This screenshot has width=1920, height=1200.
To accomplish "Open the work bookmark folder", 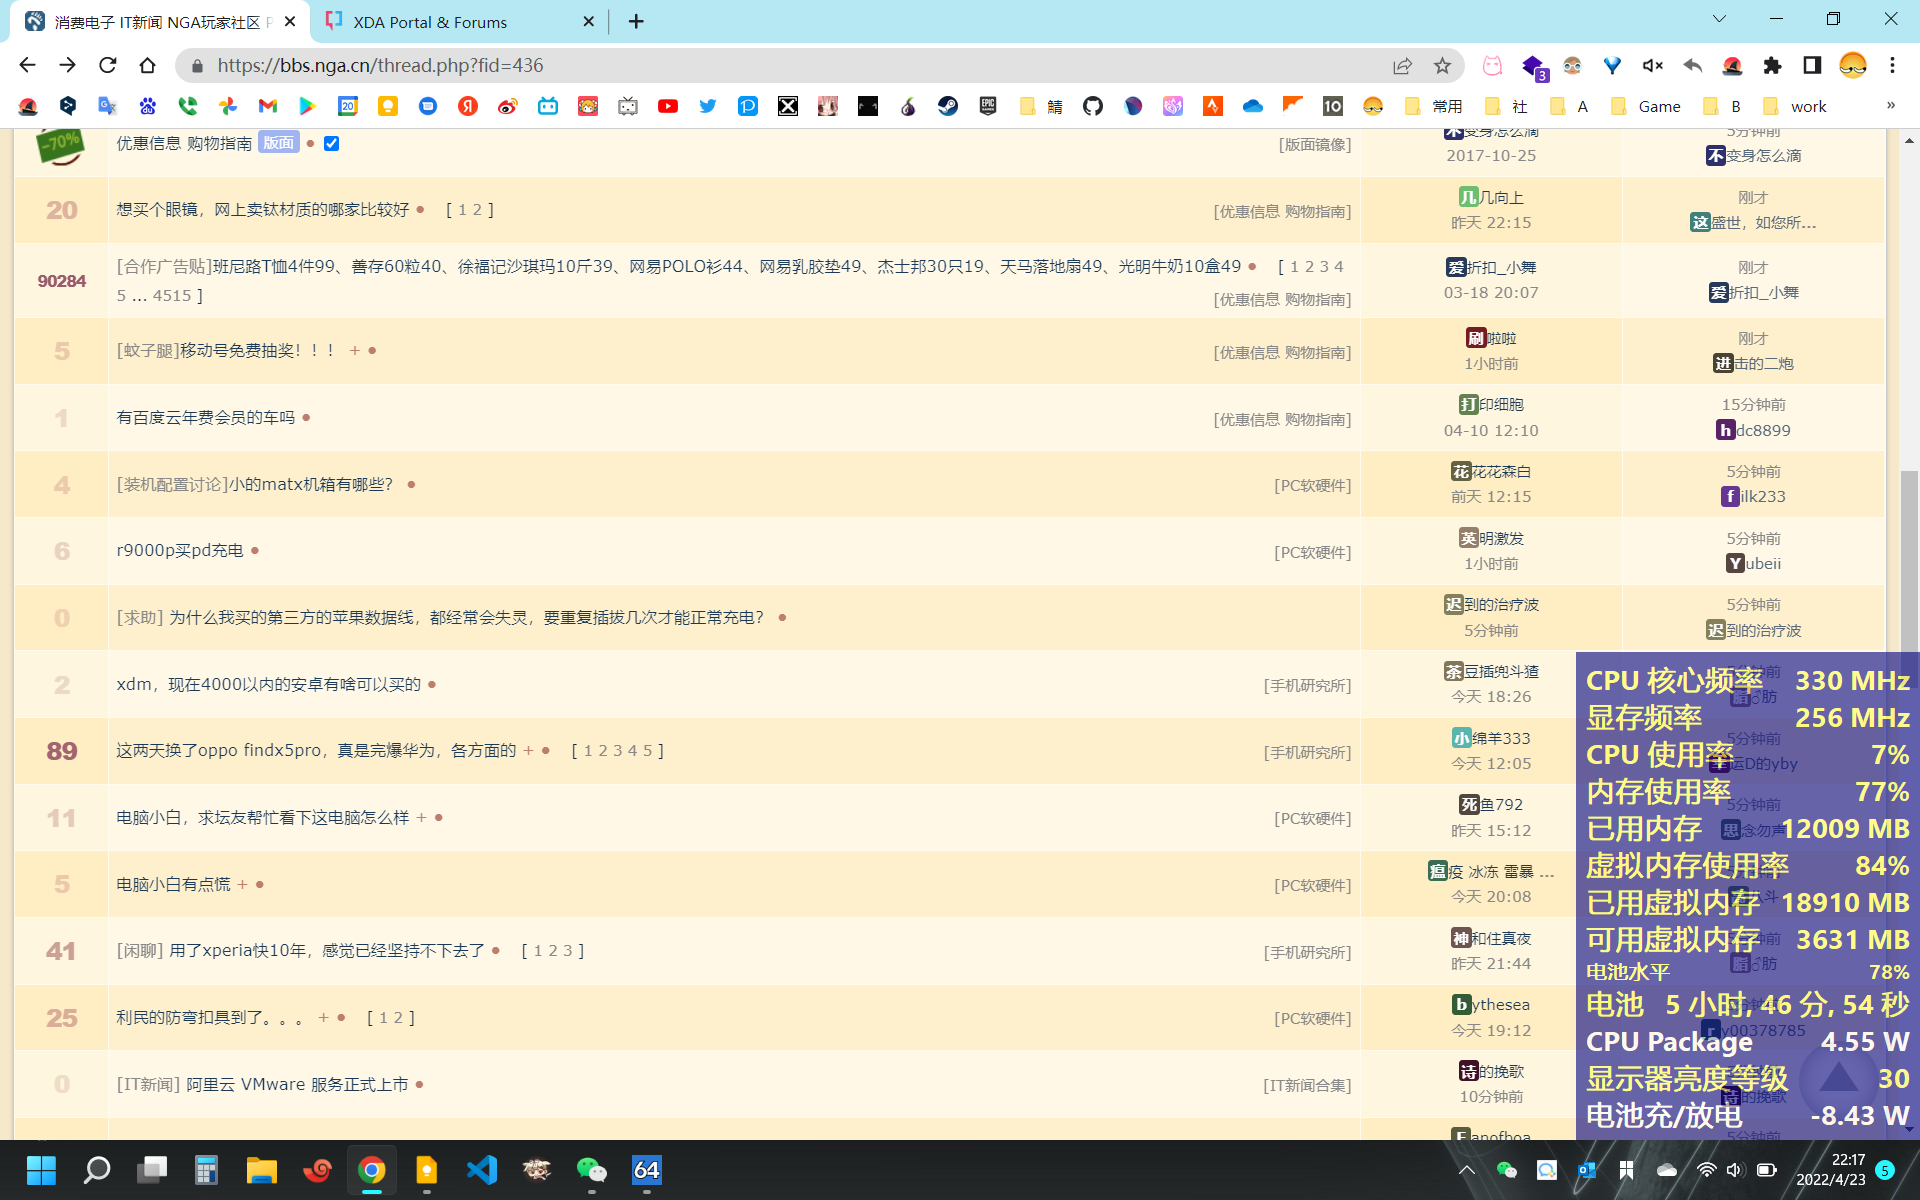I will pos(1795,106).
